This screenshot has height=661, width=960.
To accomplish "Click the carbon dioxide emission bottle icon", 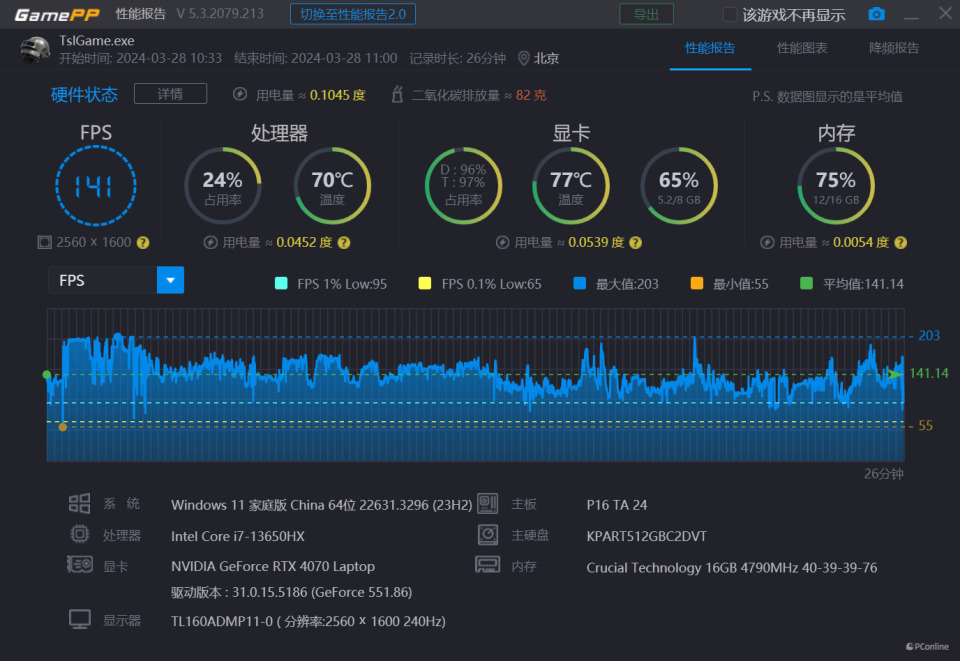I will point(397,94).
